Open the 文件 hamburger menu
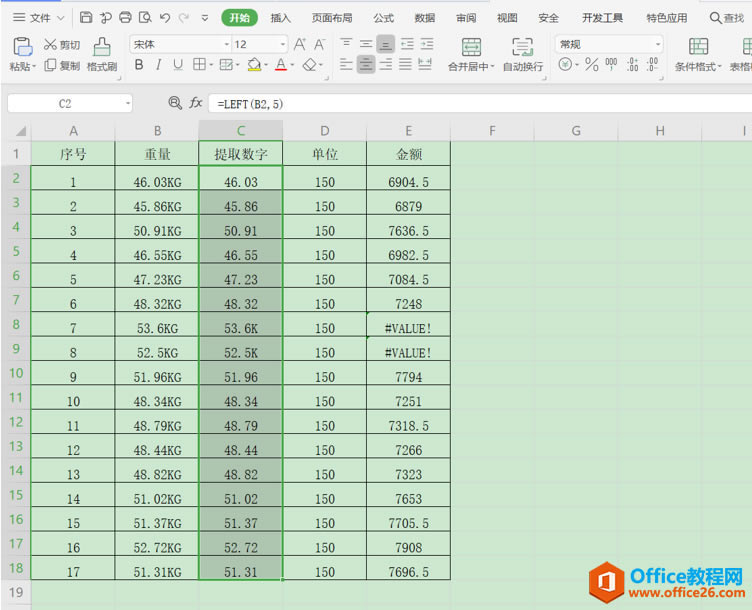 pos(19,18)
